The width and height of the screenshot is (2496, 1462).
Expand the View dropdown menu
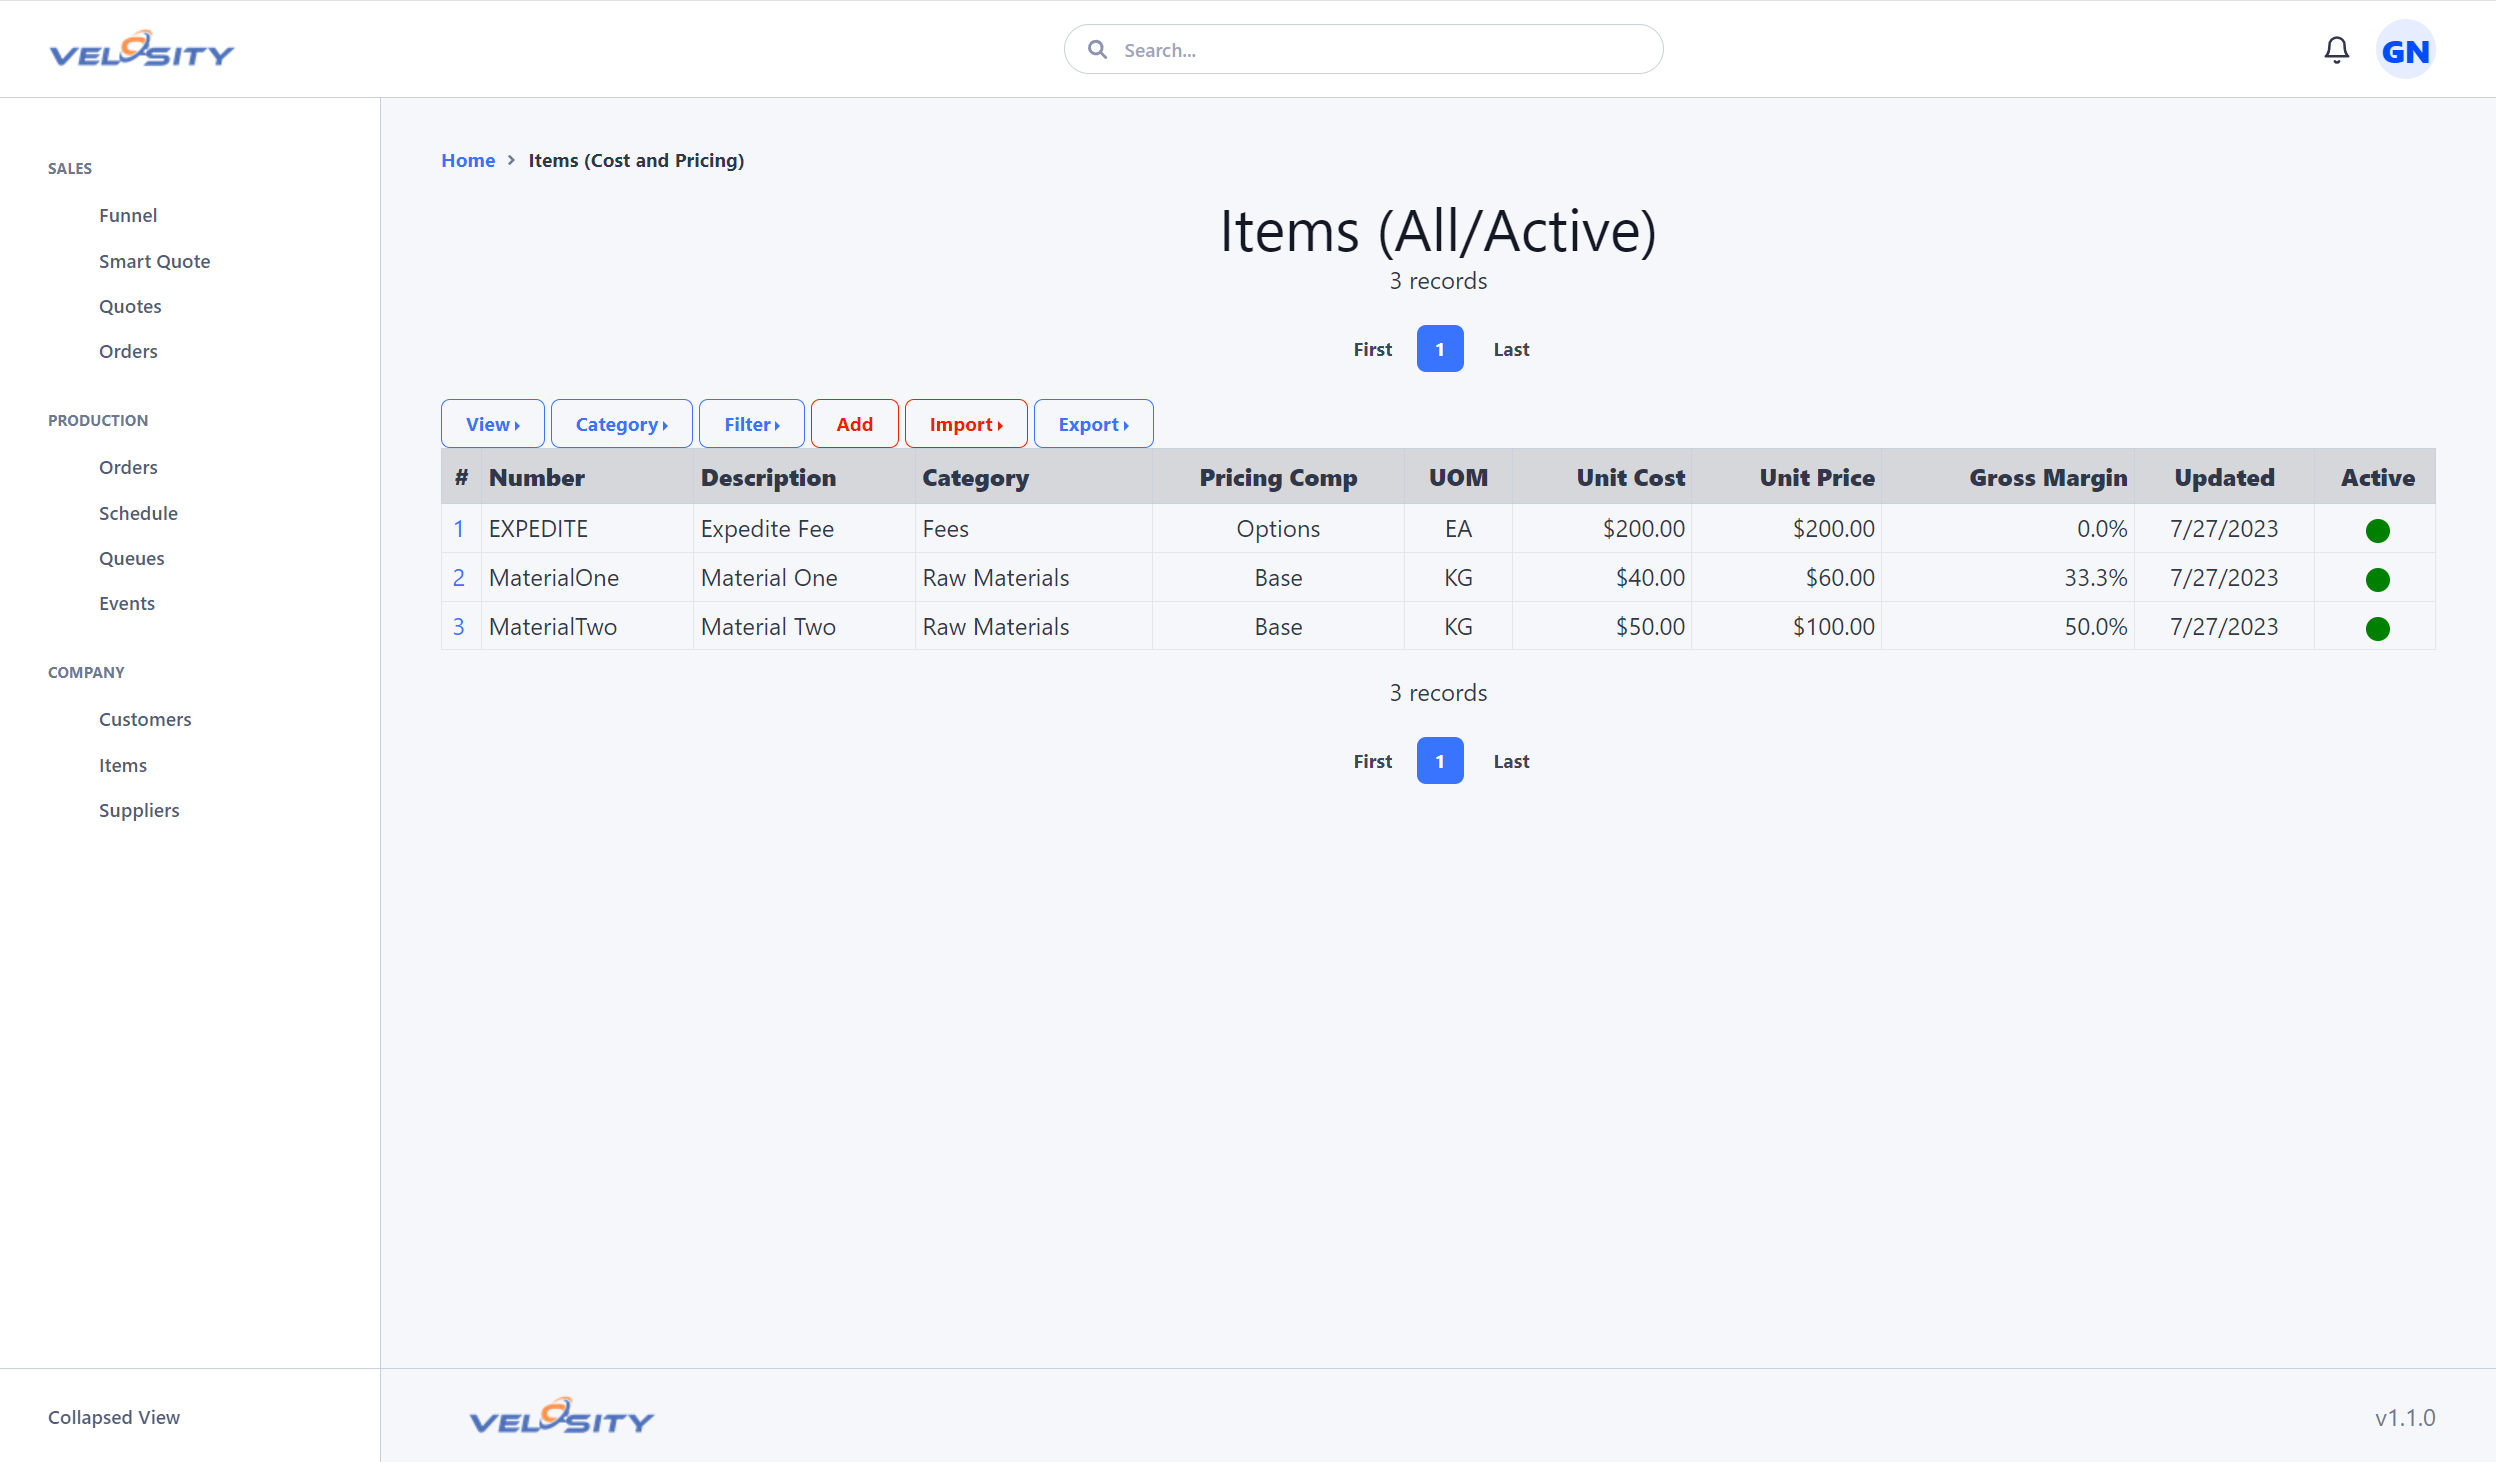click(493, 423)
